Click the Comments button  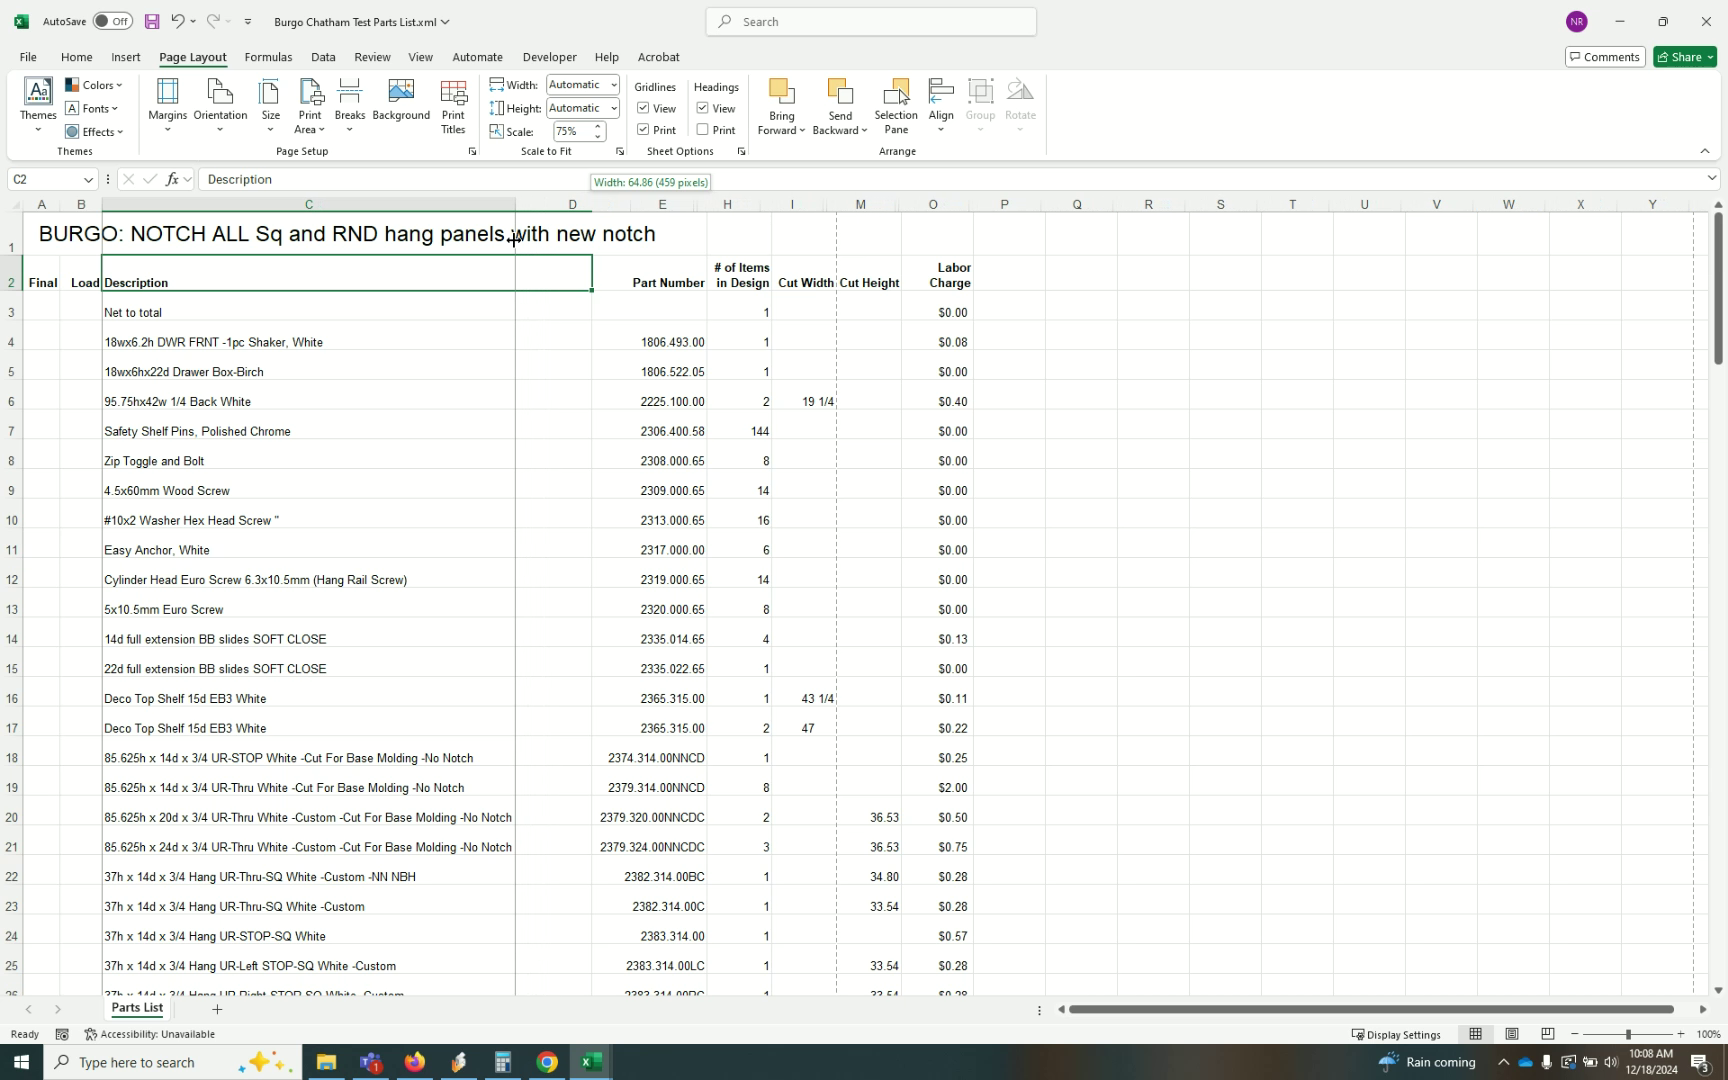click(1604, 57)
